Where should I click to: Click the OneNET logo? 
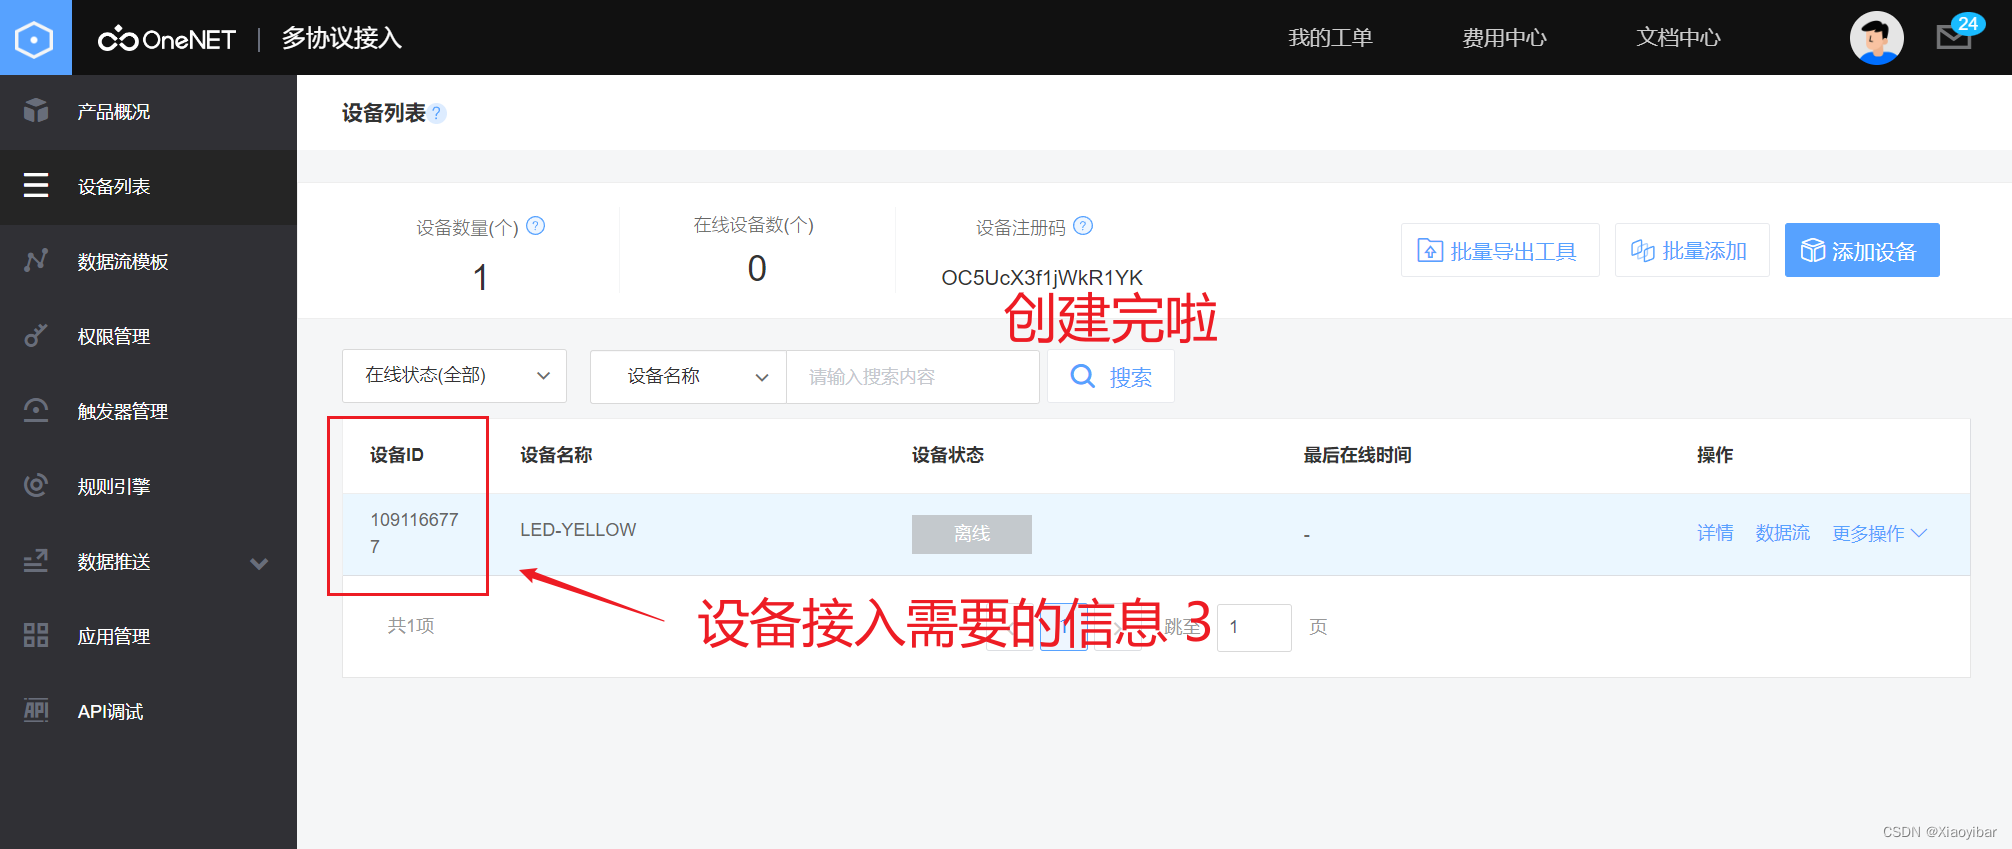pyautogui.click(x=167, y=39)
